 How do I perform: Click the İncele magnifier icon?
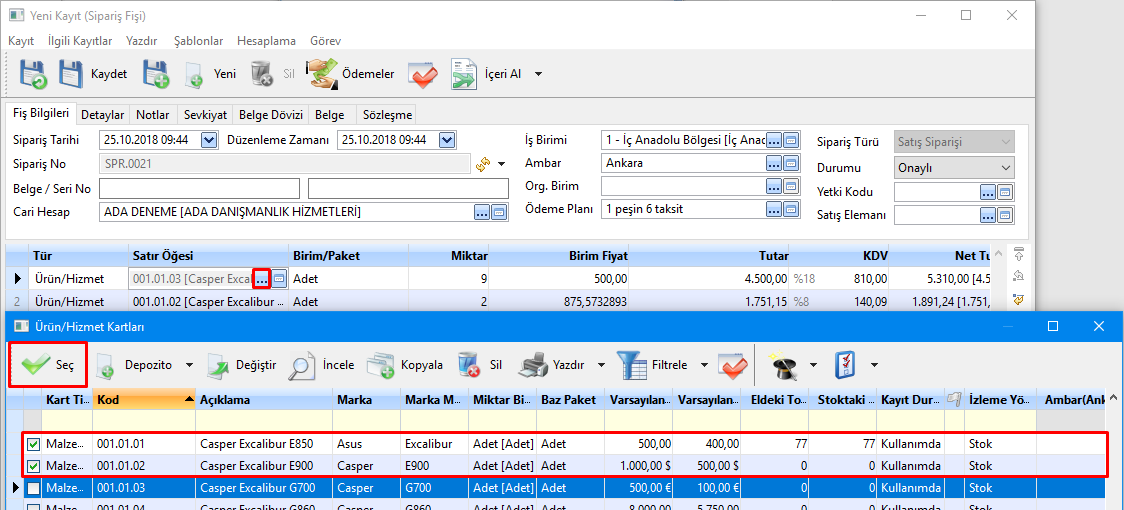[302, 365]
